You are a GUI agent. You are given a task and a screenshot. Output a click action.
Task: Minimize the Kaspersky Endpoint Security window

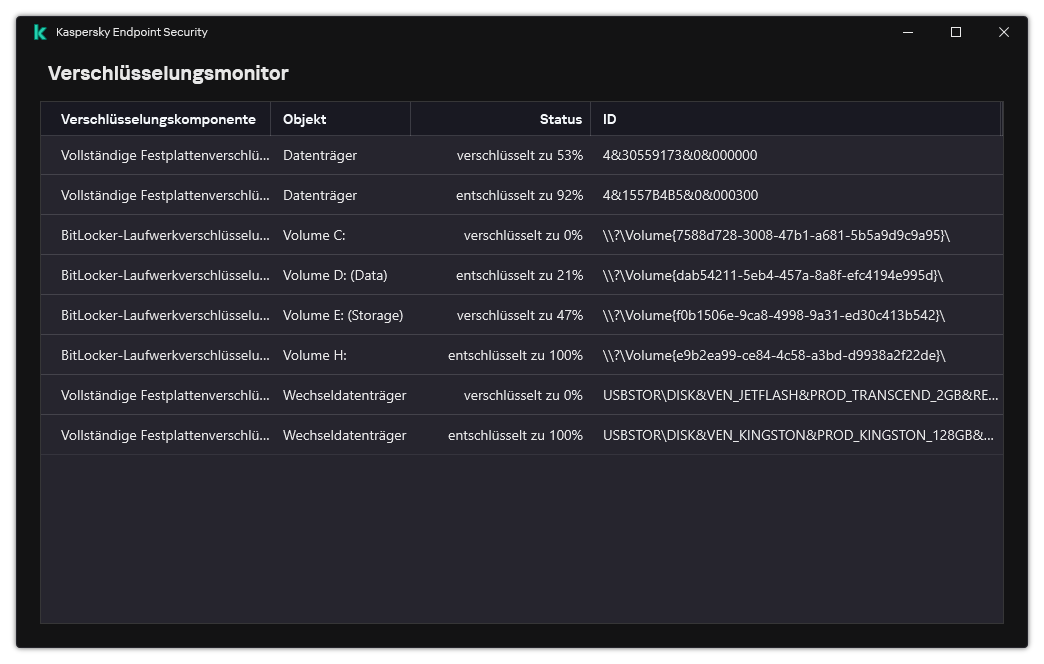point(908,32)
